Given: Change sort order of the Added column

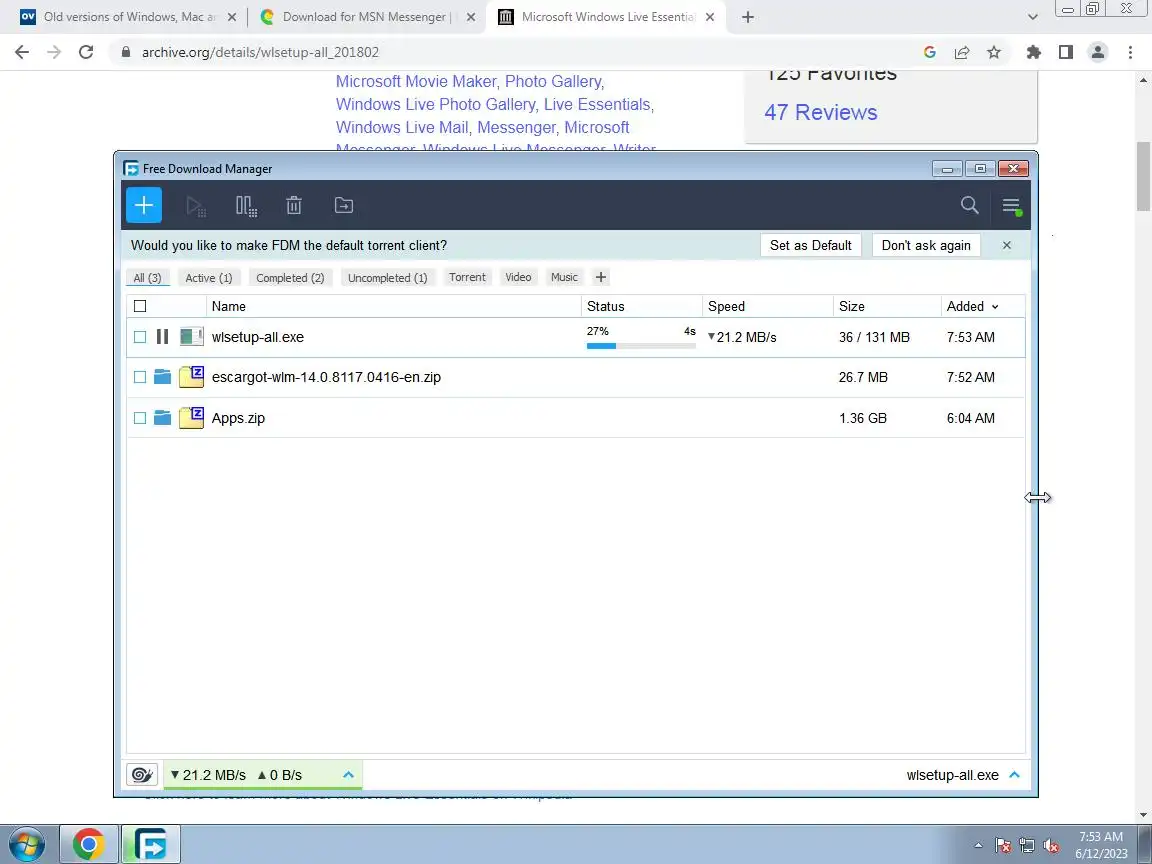Looking at the screenshot, I should (x=973, y=306).
